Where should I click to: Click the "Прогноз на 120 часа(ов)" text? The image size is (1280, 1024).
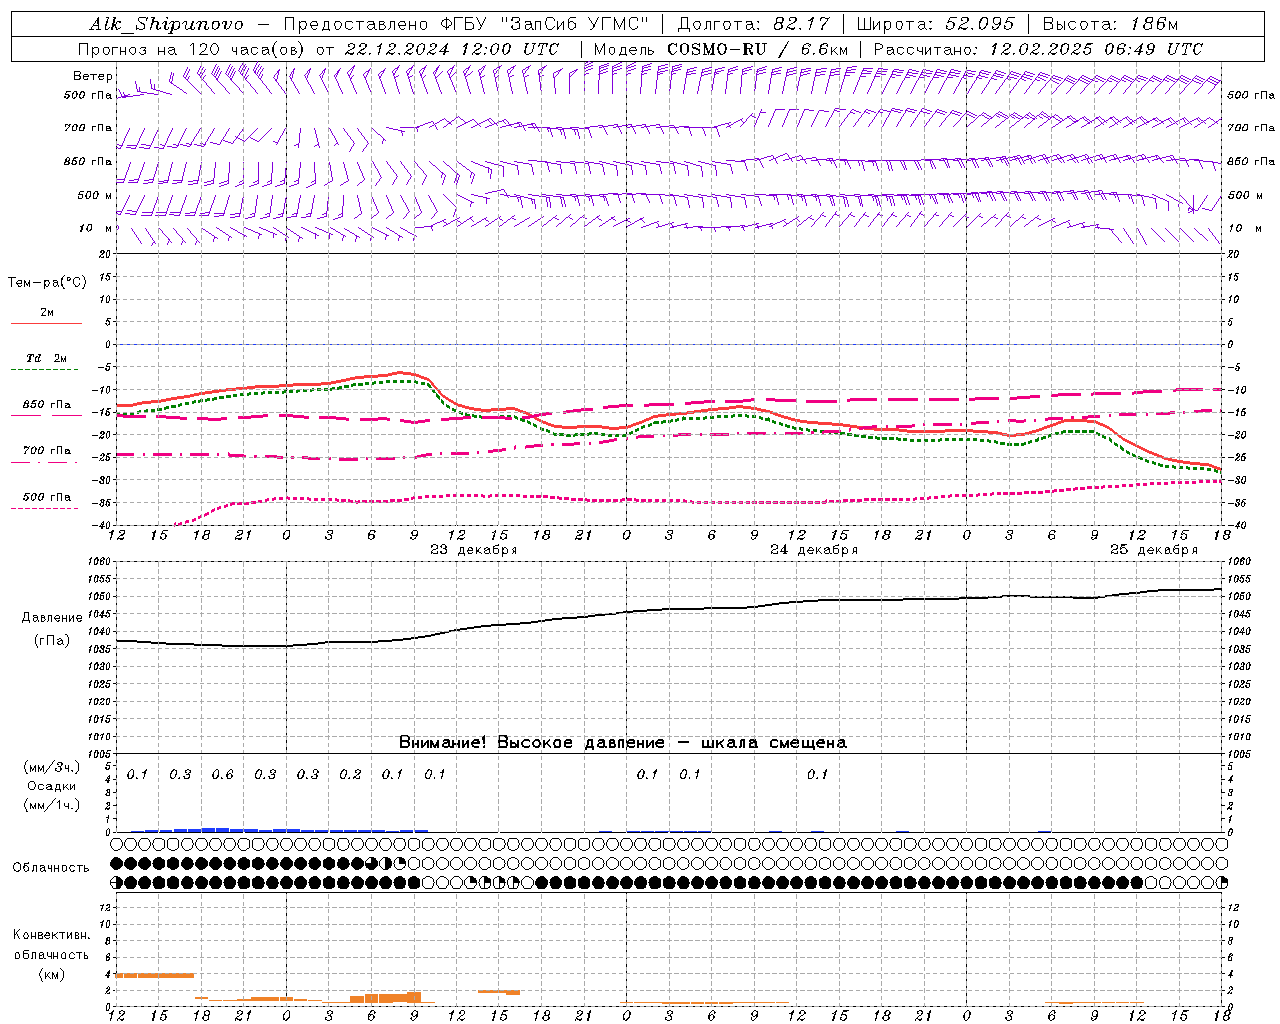[192, 49]
